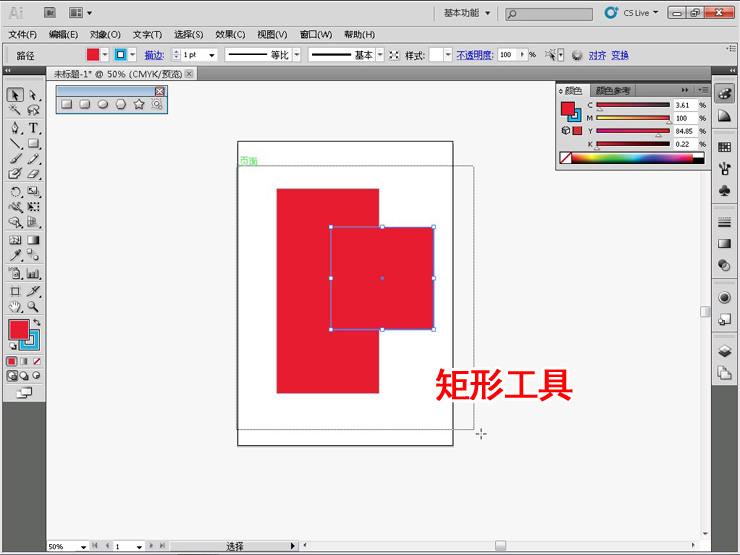Choose the Ellipse shape in floating panel
This screenshot has width=740, height=555.
click(103, 104)
